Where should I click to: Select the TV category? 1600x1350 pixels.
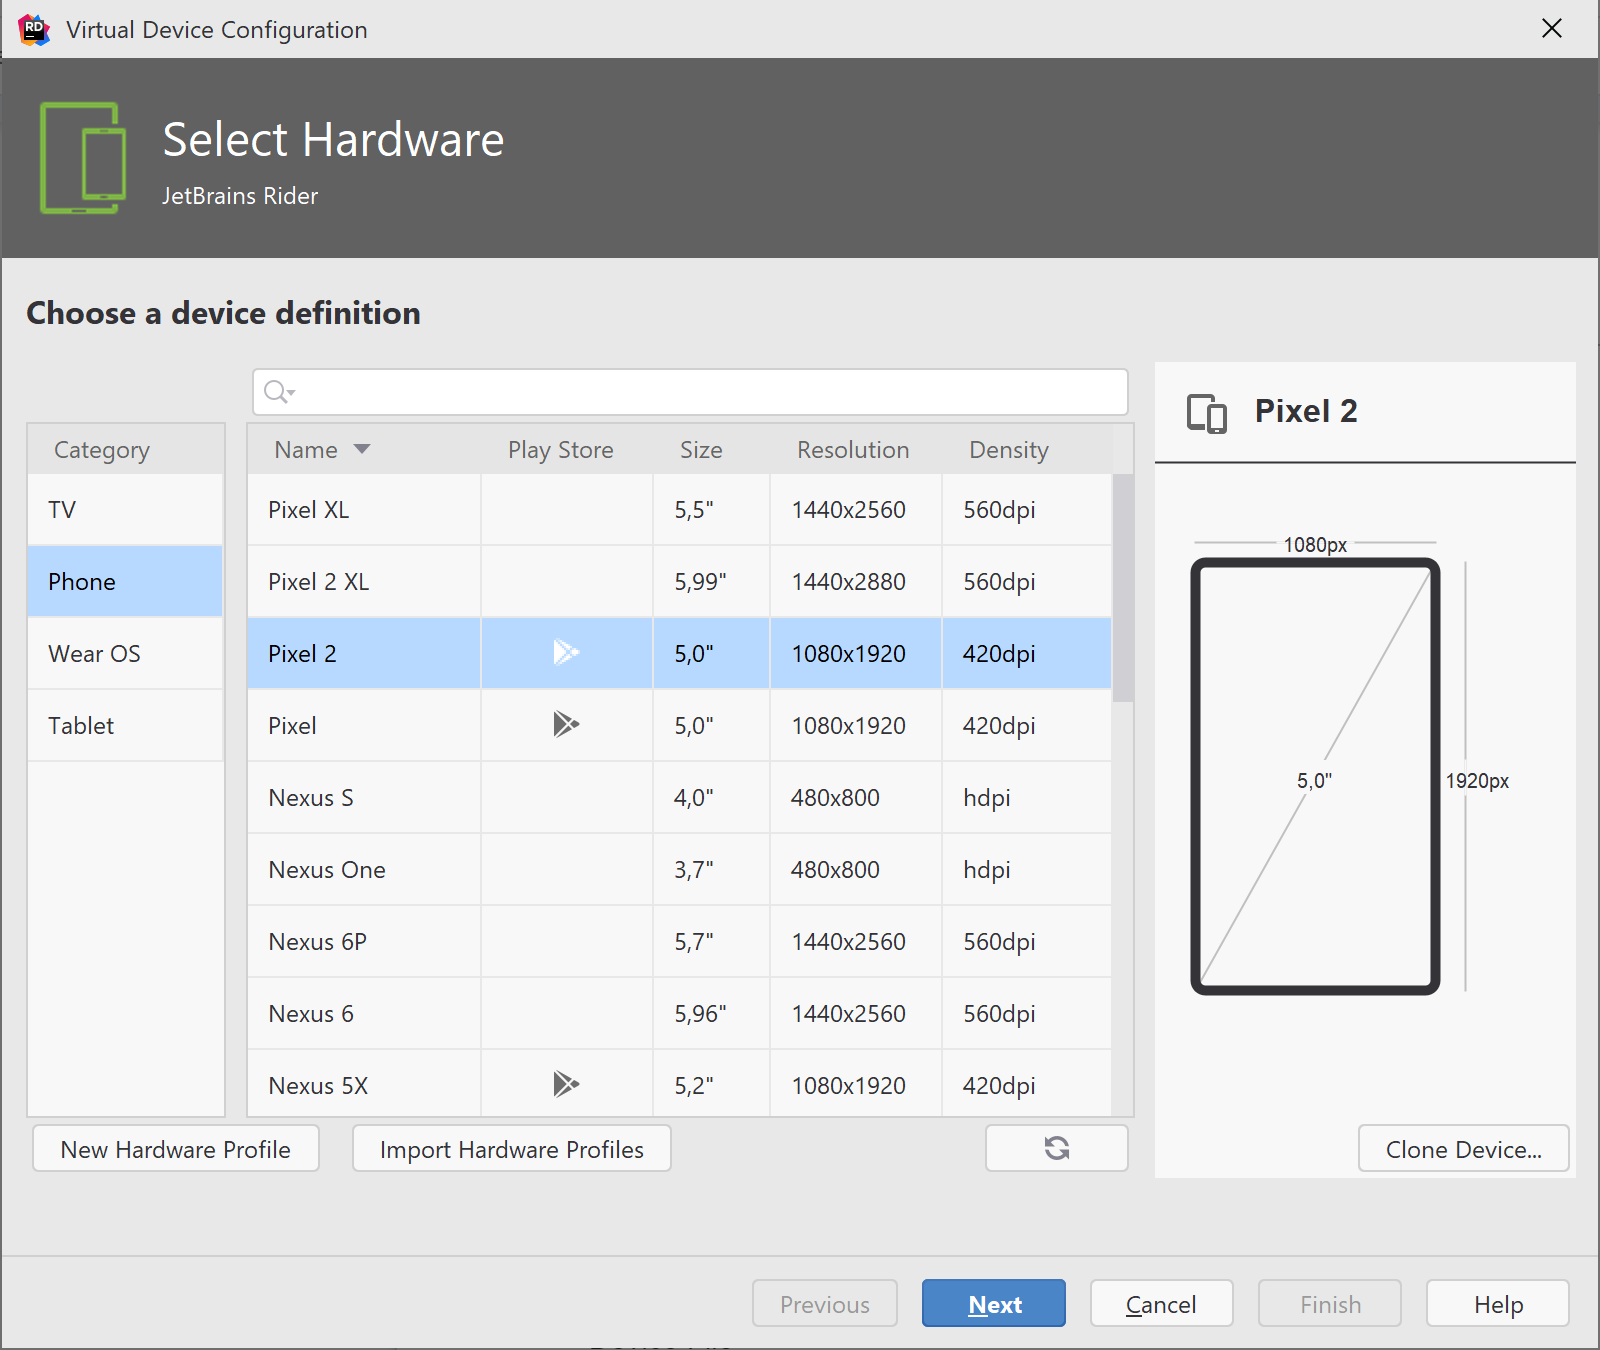125,510
